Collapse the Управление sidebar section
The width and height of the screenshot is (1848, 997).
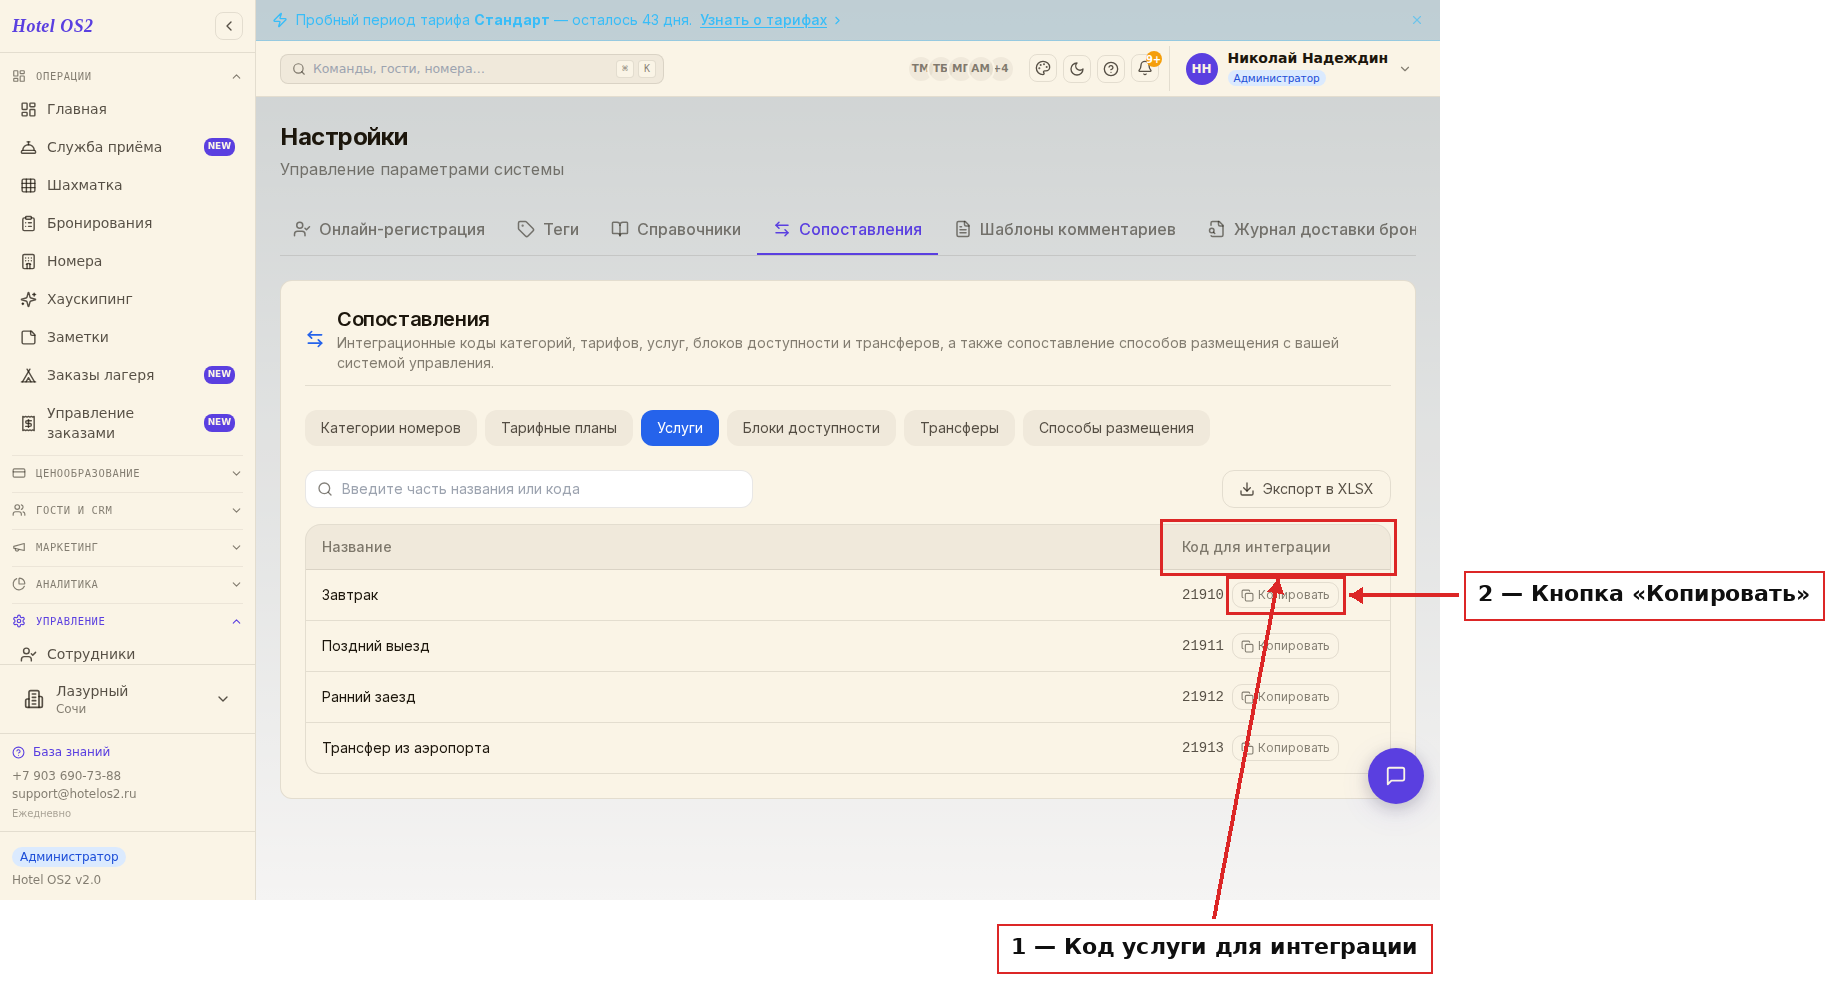(x=127, y=621)
